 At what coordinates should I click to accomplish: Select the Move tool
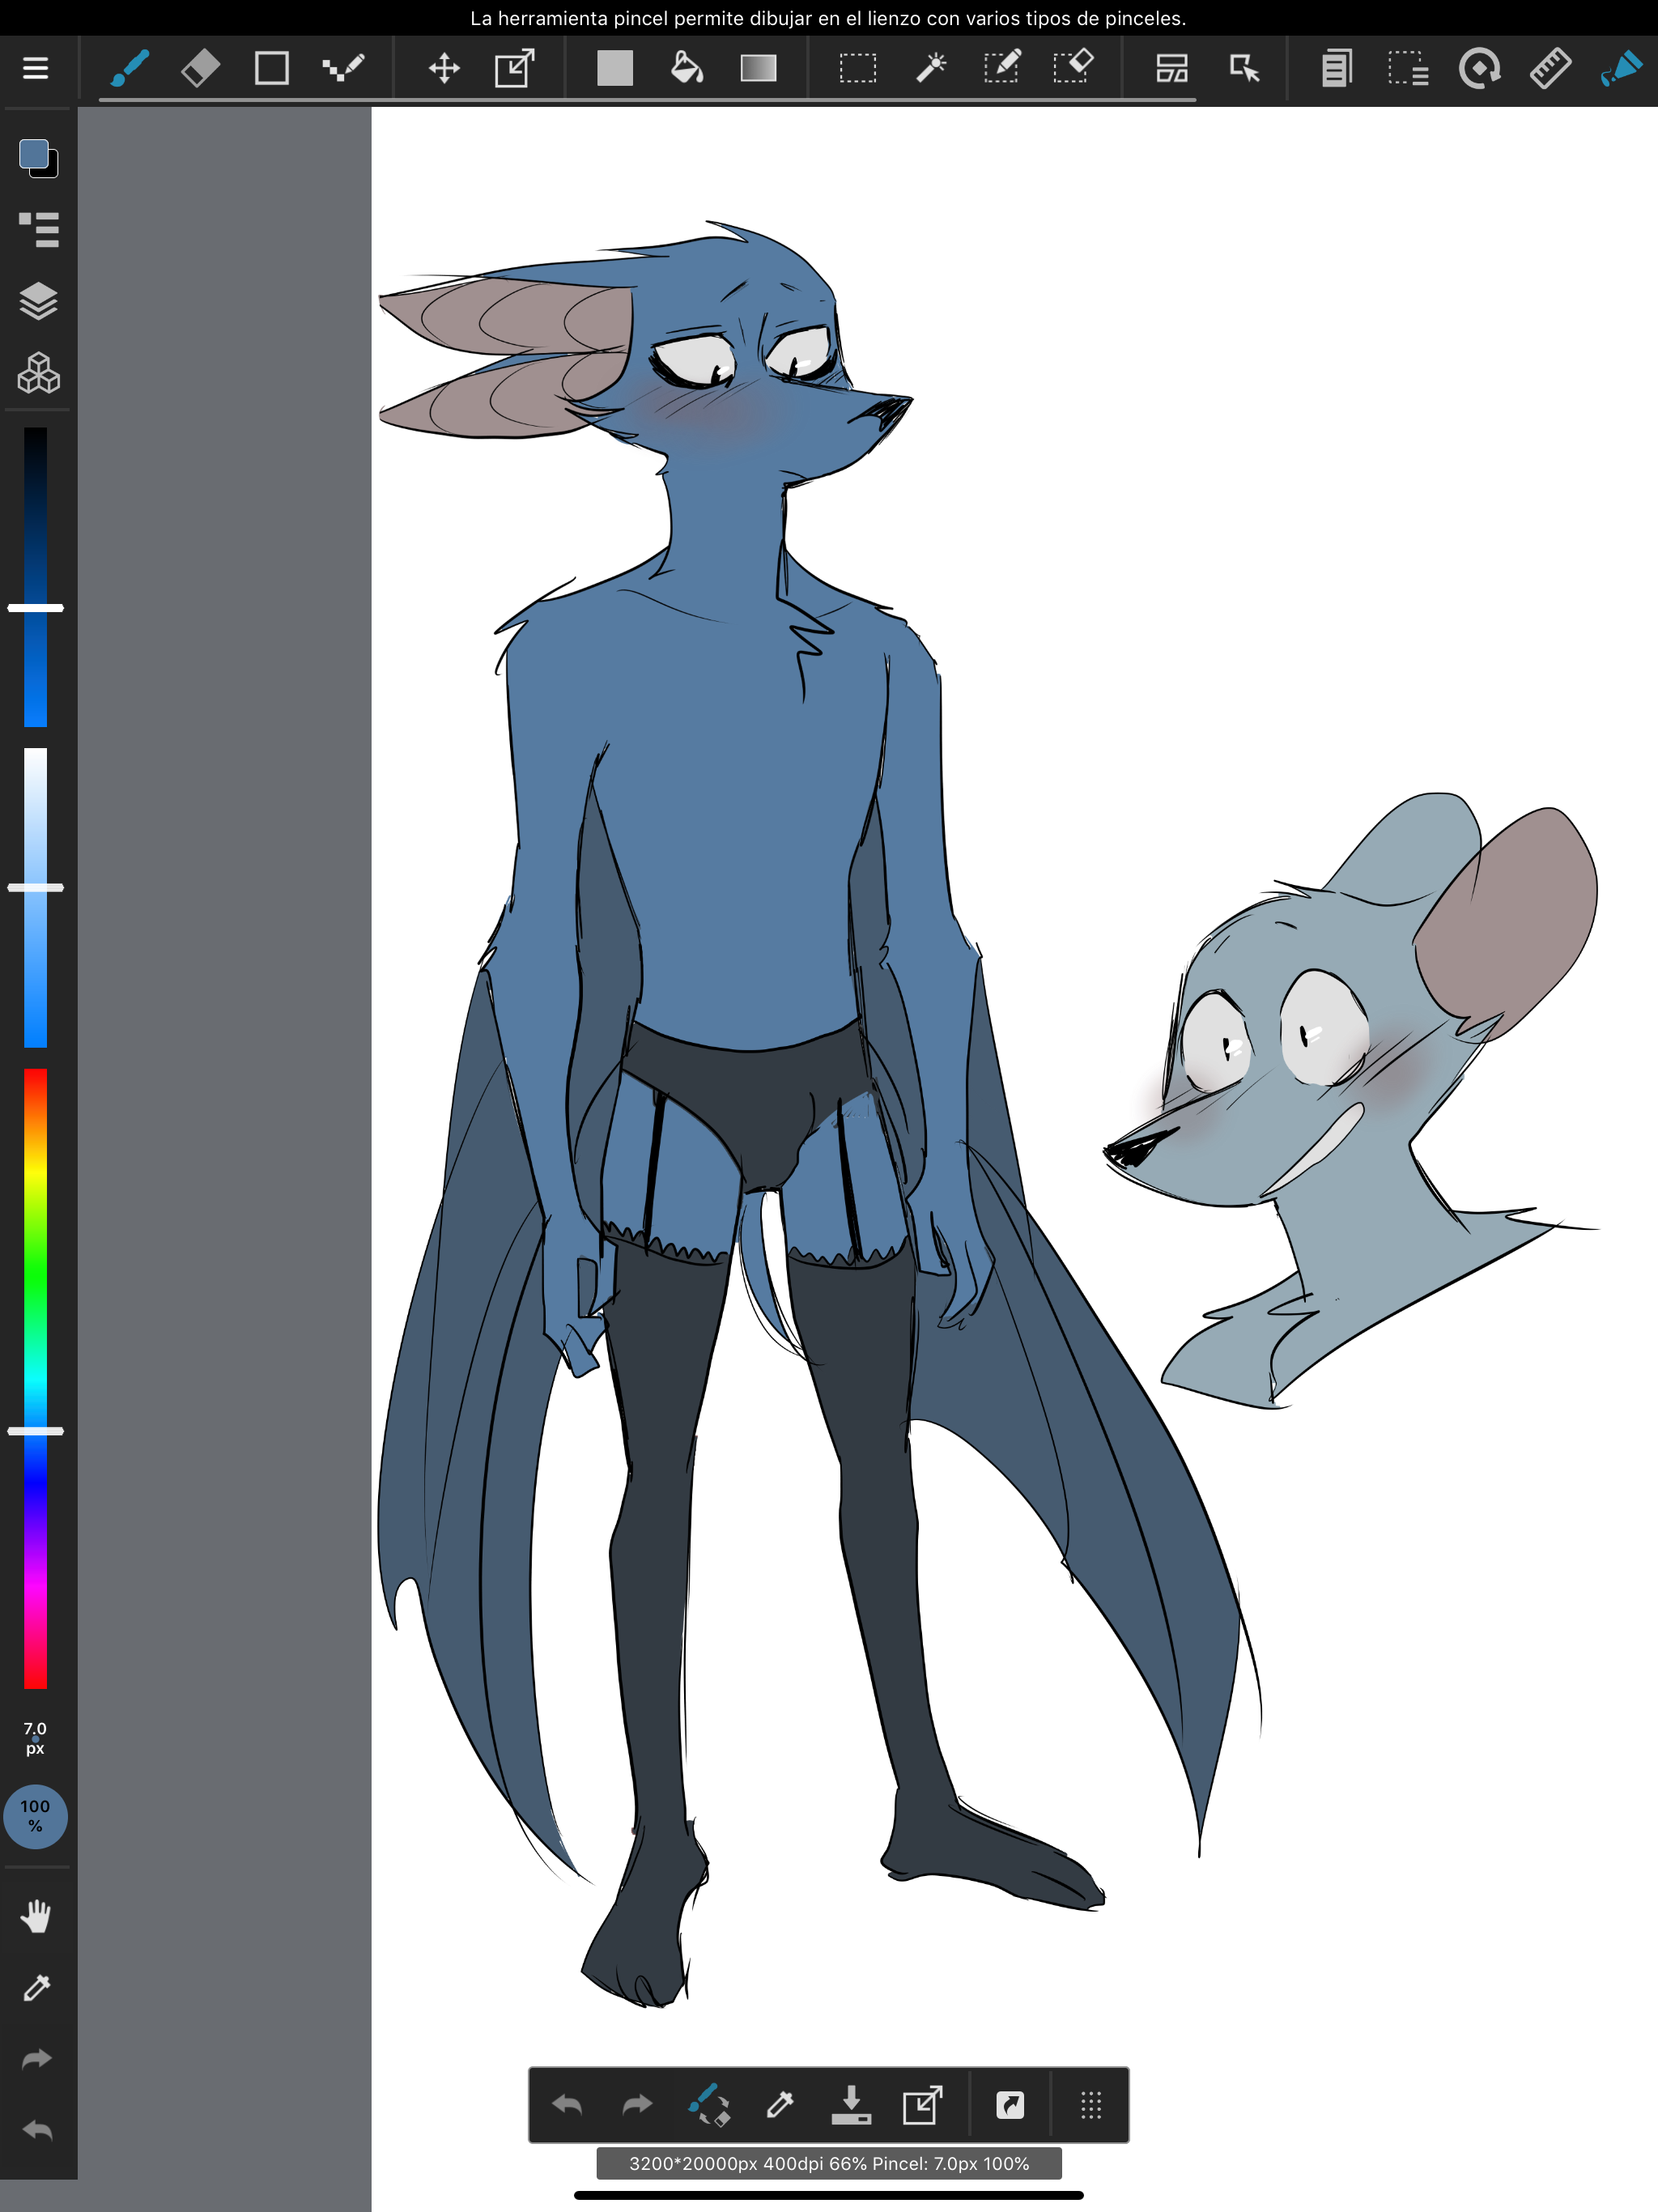pos(444,68)
